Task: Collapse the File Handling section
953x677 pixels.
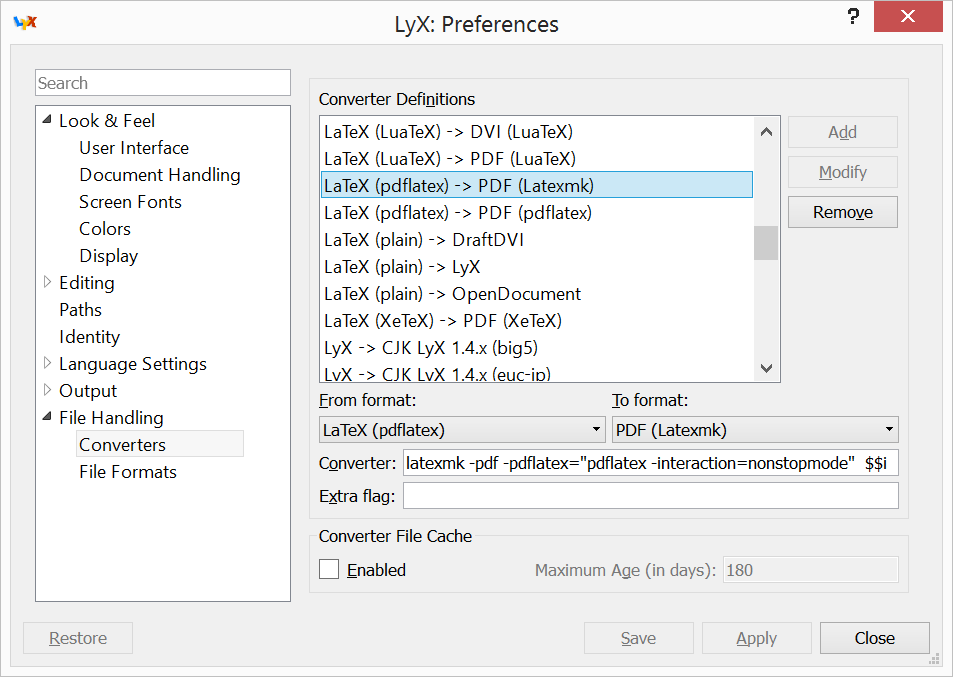Action: pos(47,416)
